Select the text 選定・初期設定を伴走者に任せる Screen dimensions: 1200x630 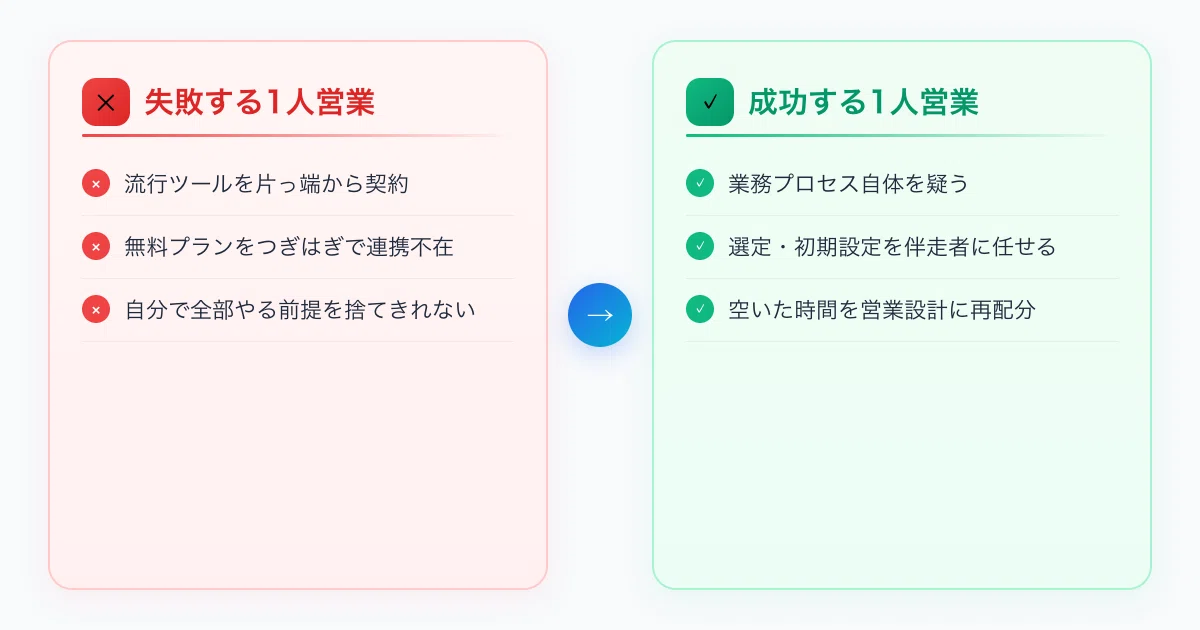point(892,246)
